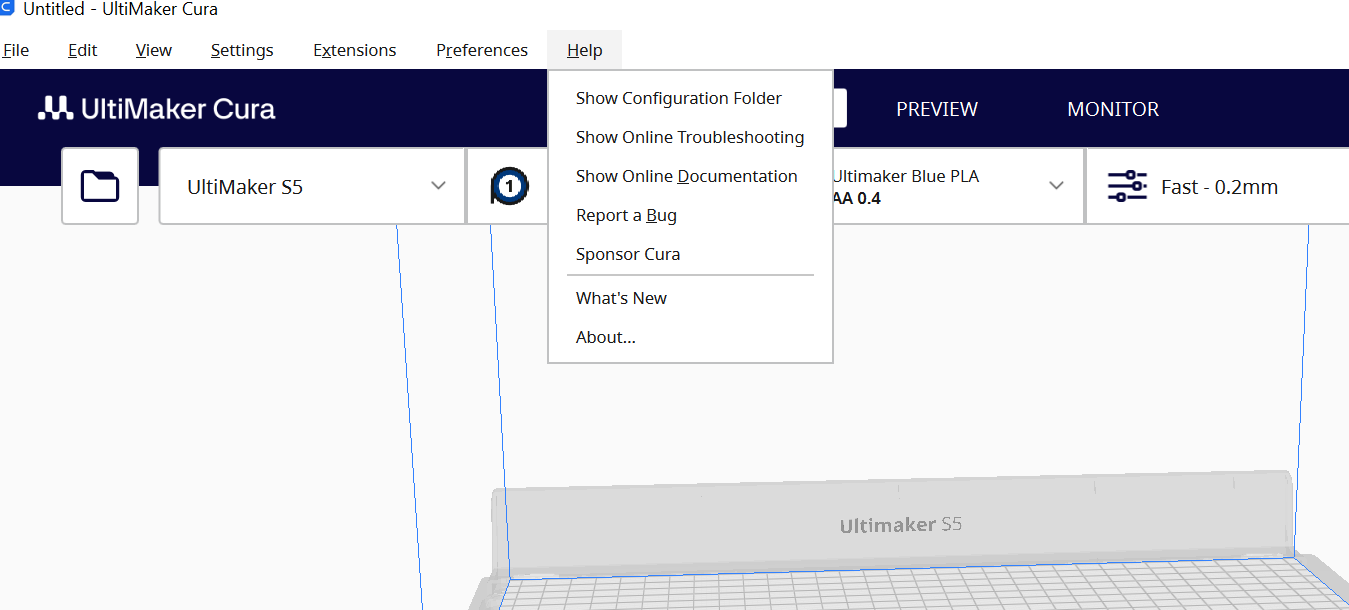Click the UltiMaker Cura logo
This screenshot has height=610, width=1349.
click(x=157, y=109)
